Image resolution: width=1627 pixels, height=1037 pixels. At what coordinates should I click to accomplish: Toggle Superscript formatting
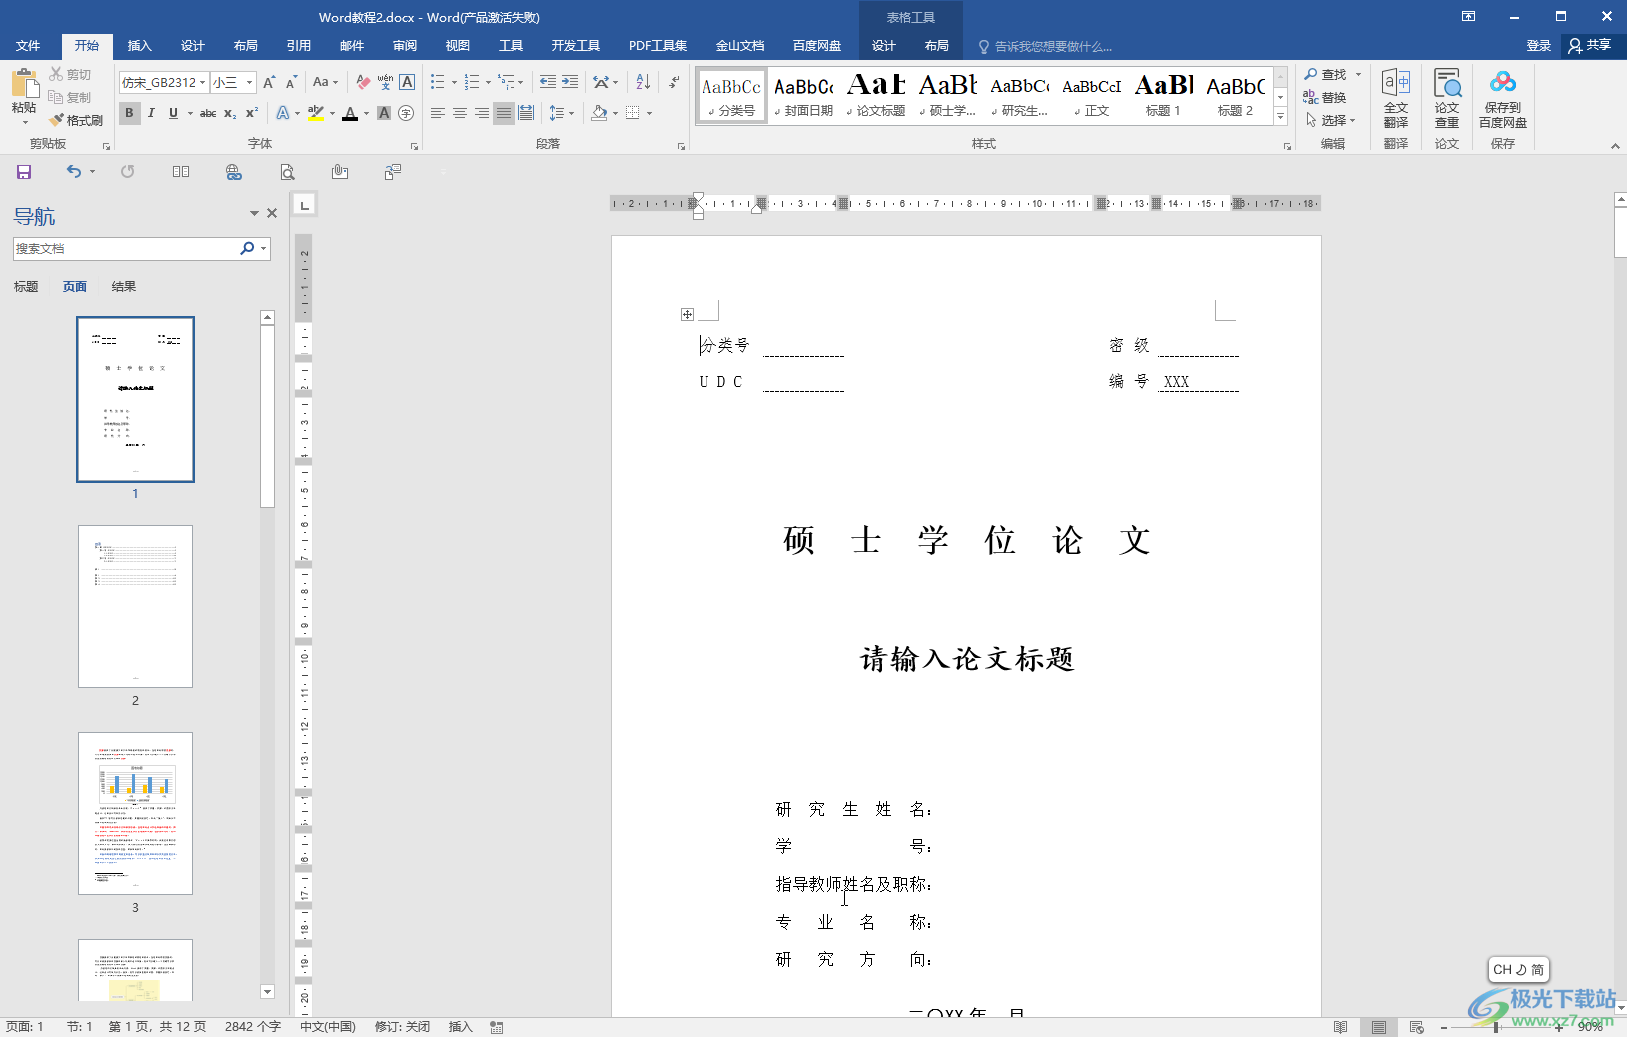tap(252, 113)
